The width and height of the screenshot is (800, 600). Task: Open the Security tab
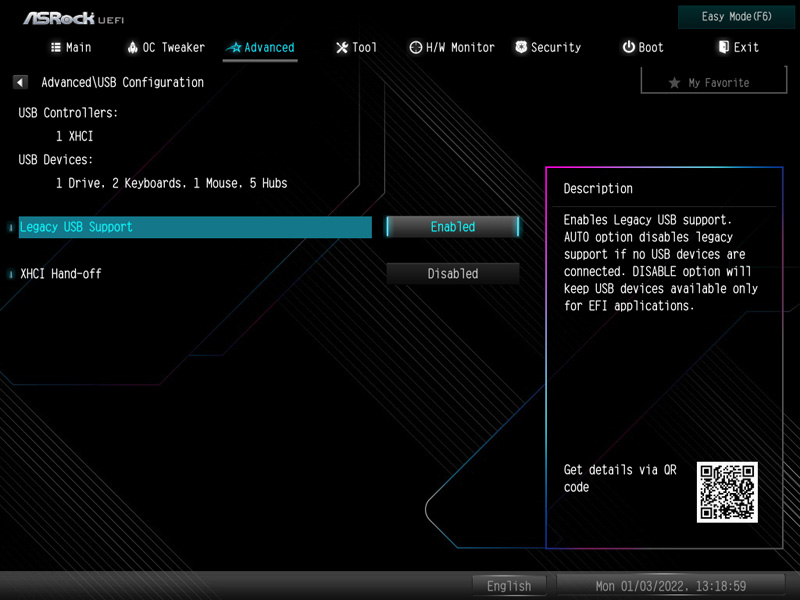point(548,47)
